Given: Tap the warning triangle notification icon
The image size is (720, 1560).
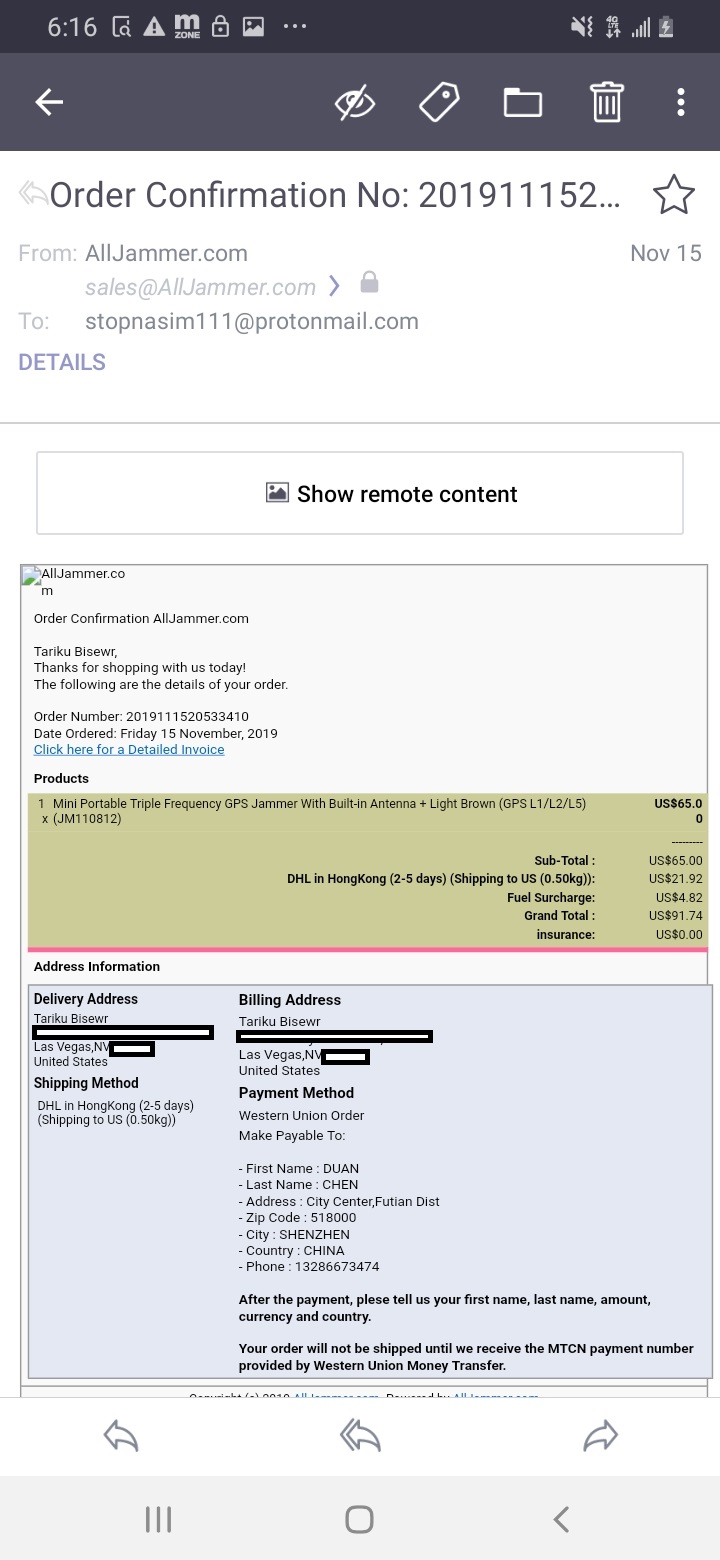Looking at the screenshot, I should pos(154,27).
